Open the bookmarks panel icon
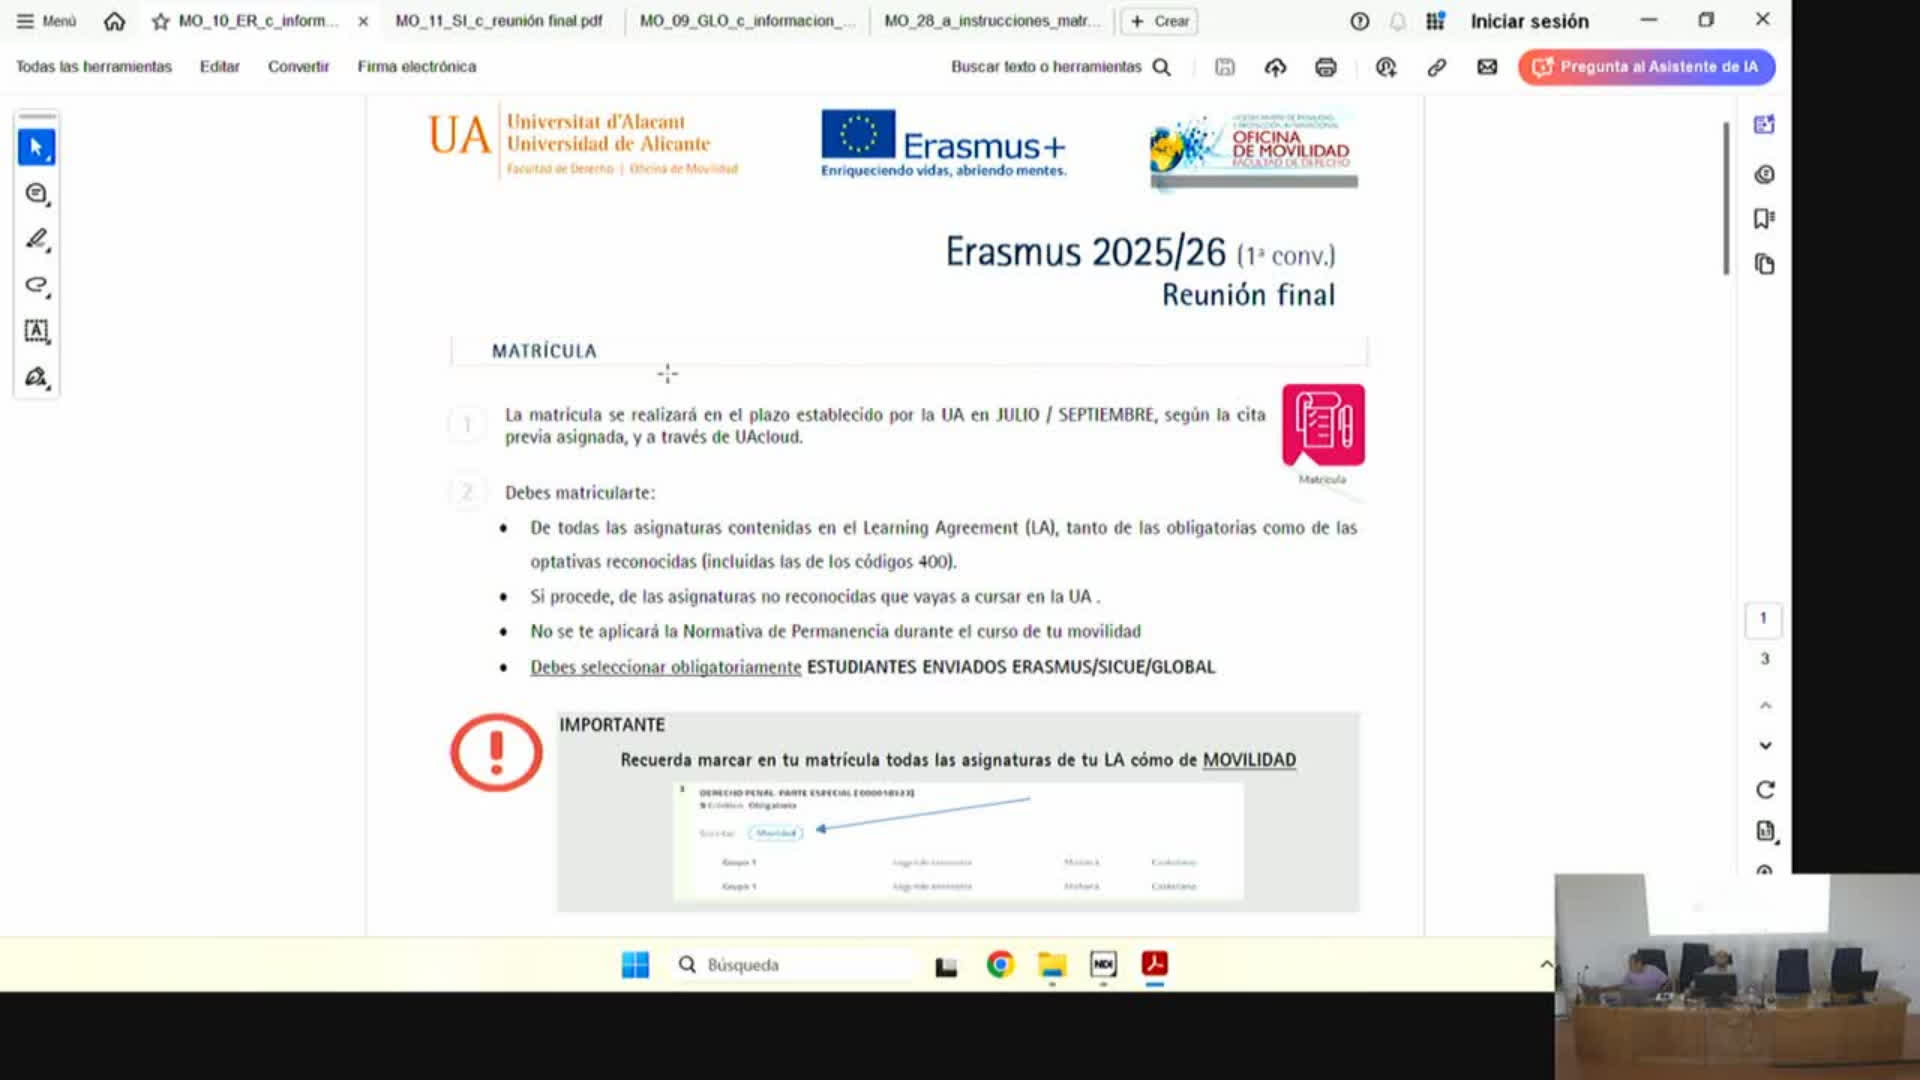This screenshot has width=1920, height=1080. click(1764, 219)
